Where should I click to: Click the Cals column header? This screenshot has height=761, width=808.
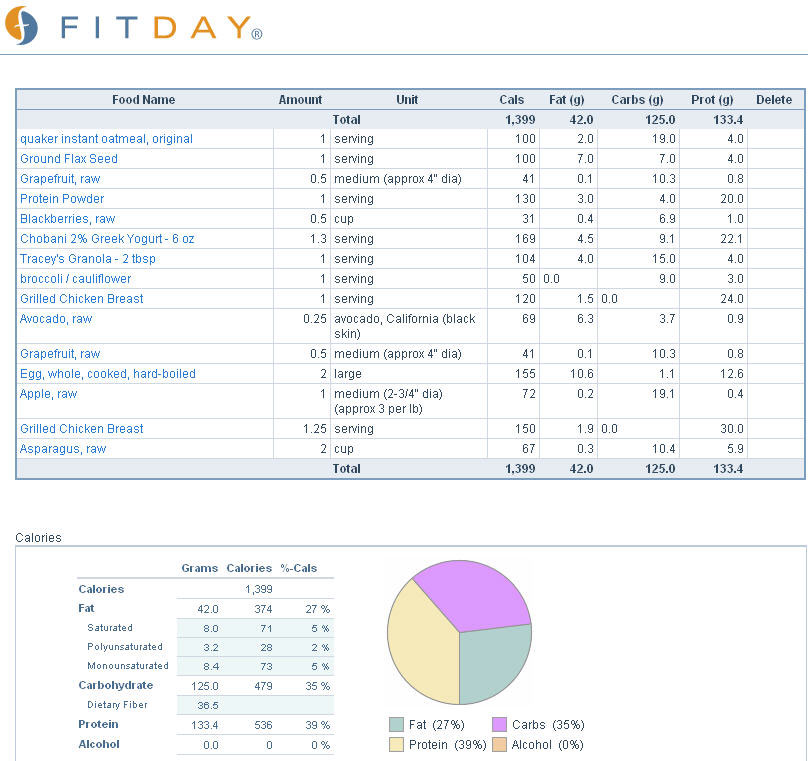tap(511, 99)
